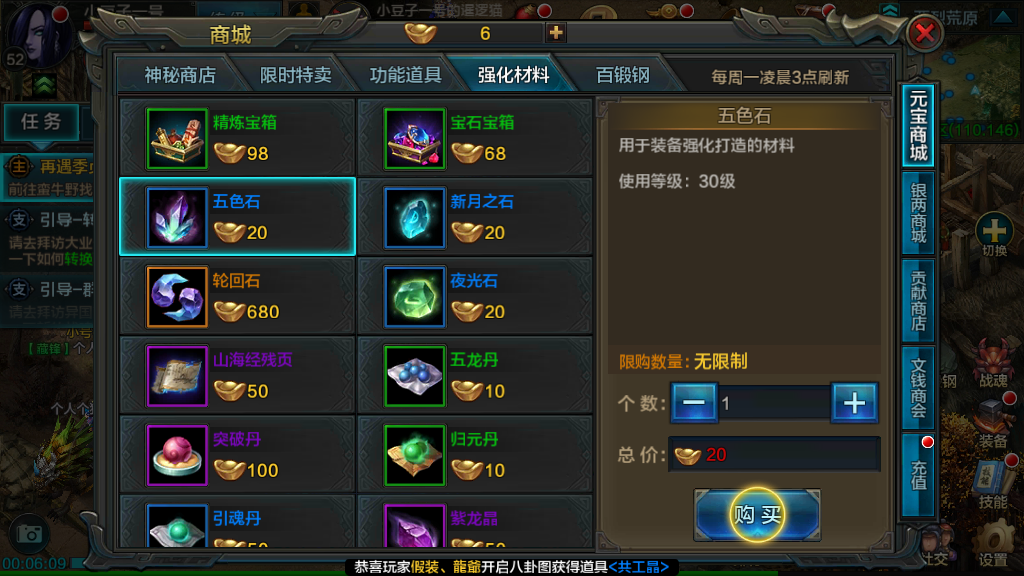Click the 购买 buy button

[757, 515]
